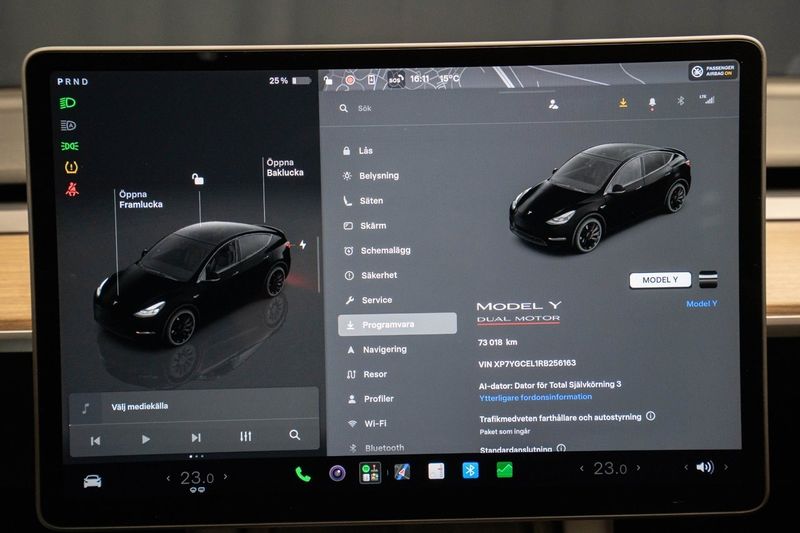Open the green energy graph app

(x=504, y=469)
